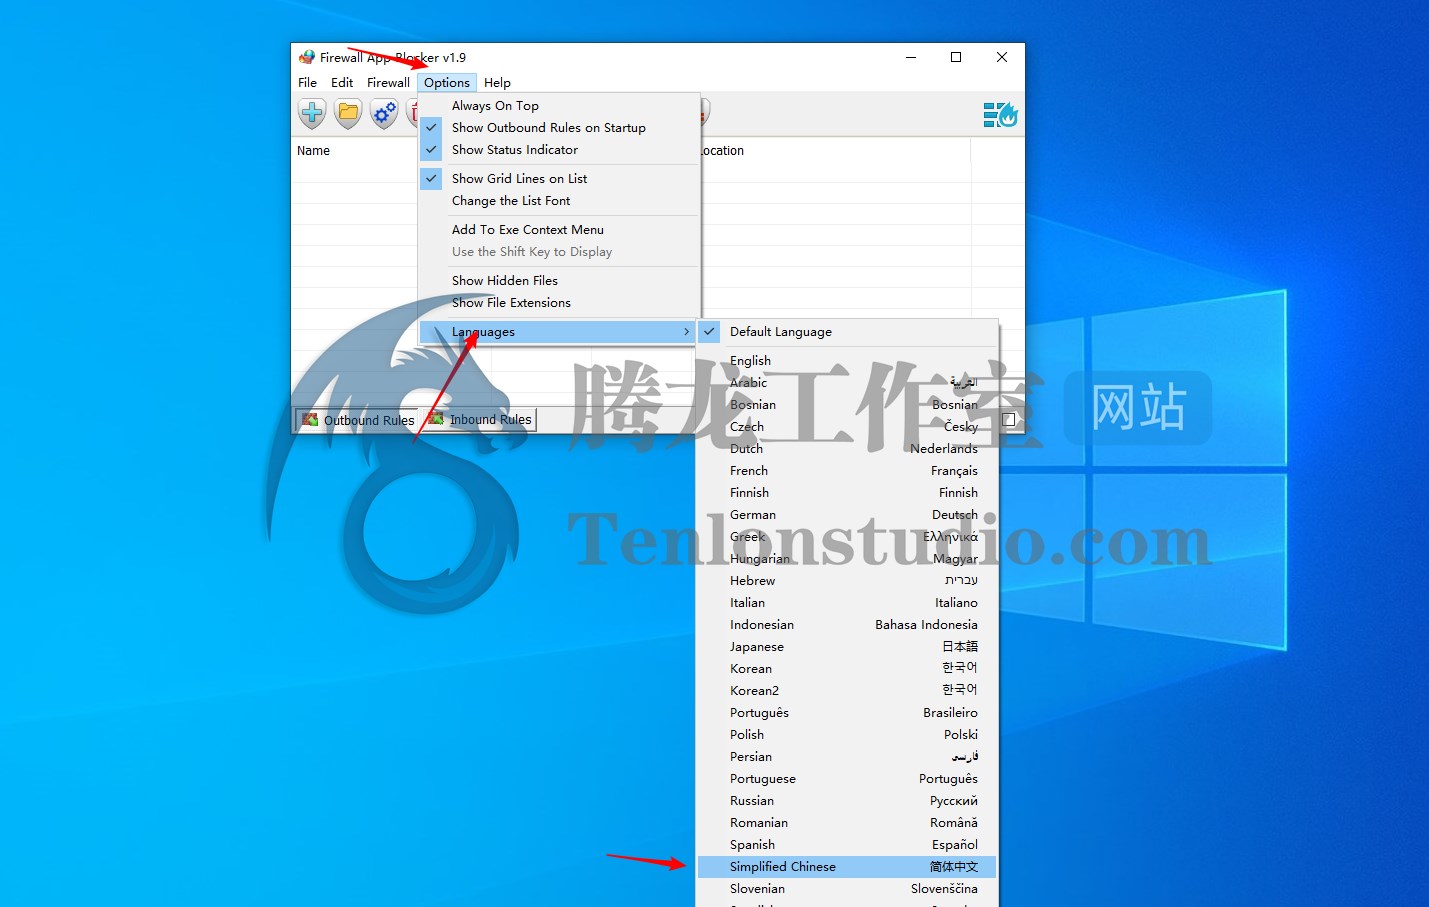The image size is (1429, 907).
Task: Select English language
Action: (847, 361)
